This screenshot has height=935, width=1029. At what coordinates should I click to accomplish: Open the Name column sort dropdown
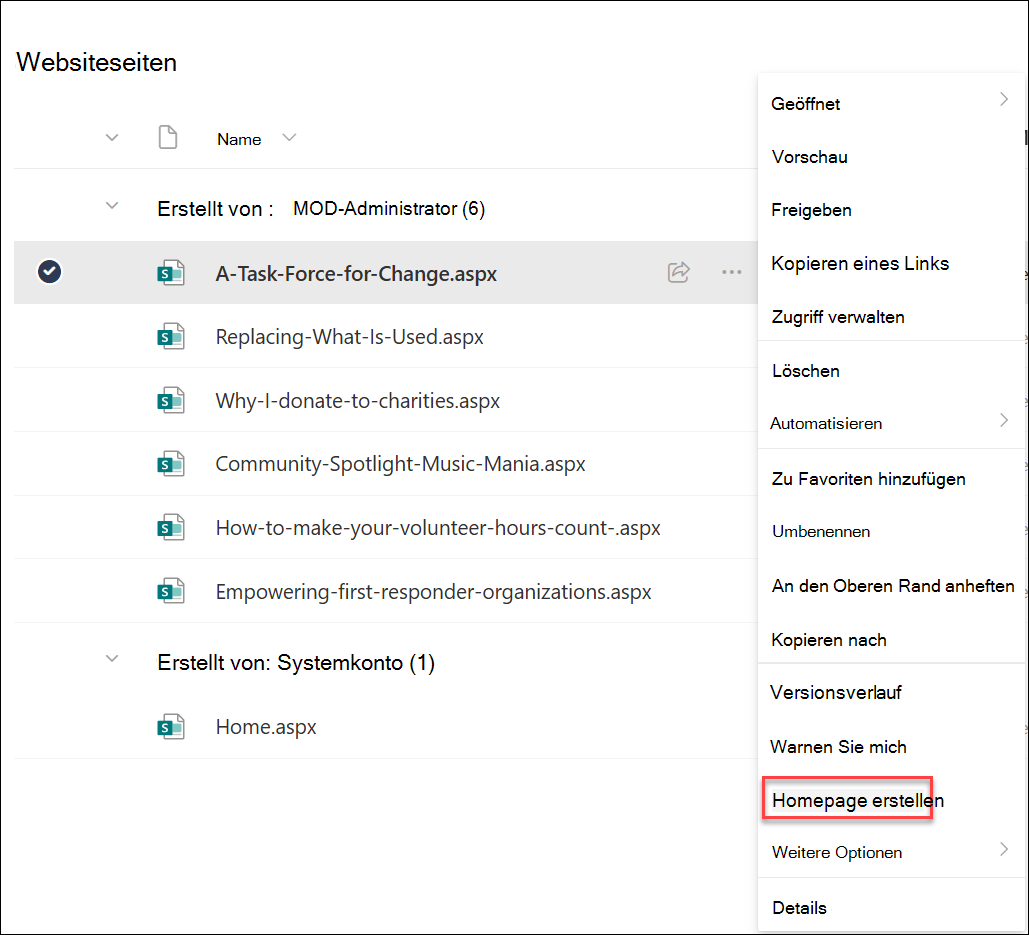(289, 137)
